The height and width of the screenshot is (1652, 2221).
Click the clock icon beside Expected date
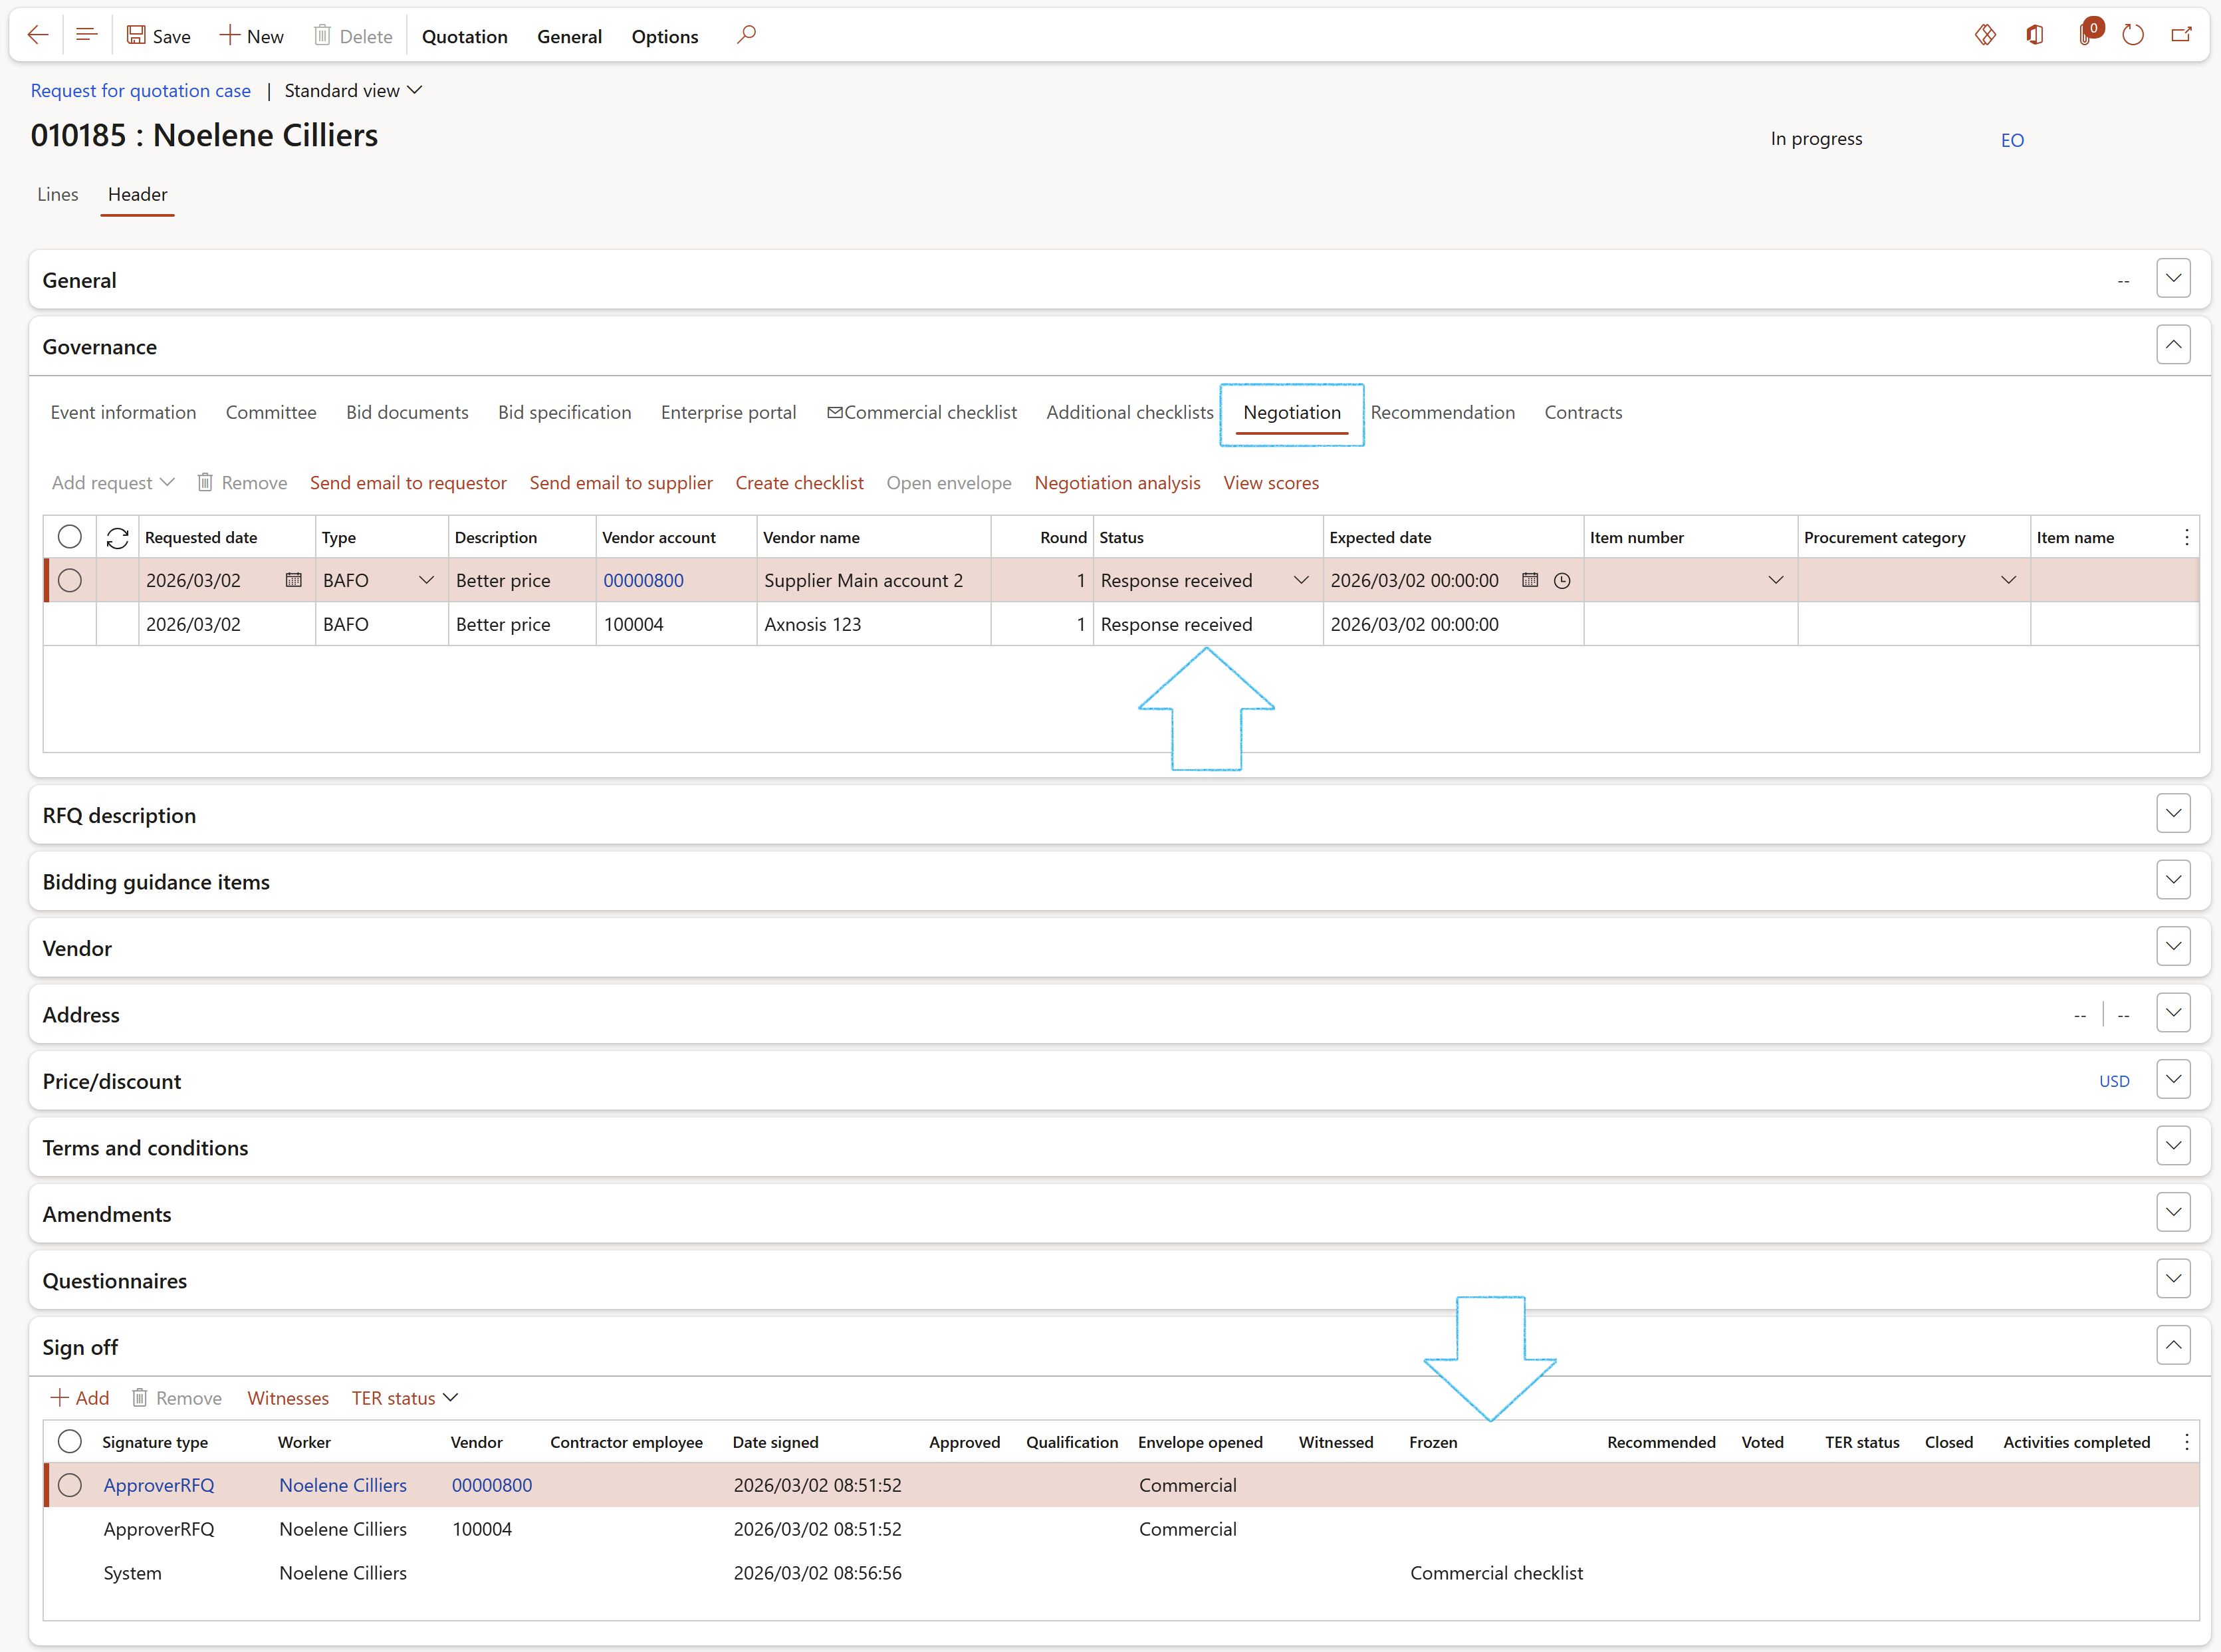pyautogui.click(x=1562, y=581)
